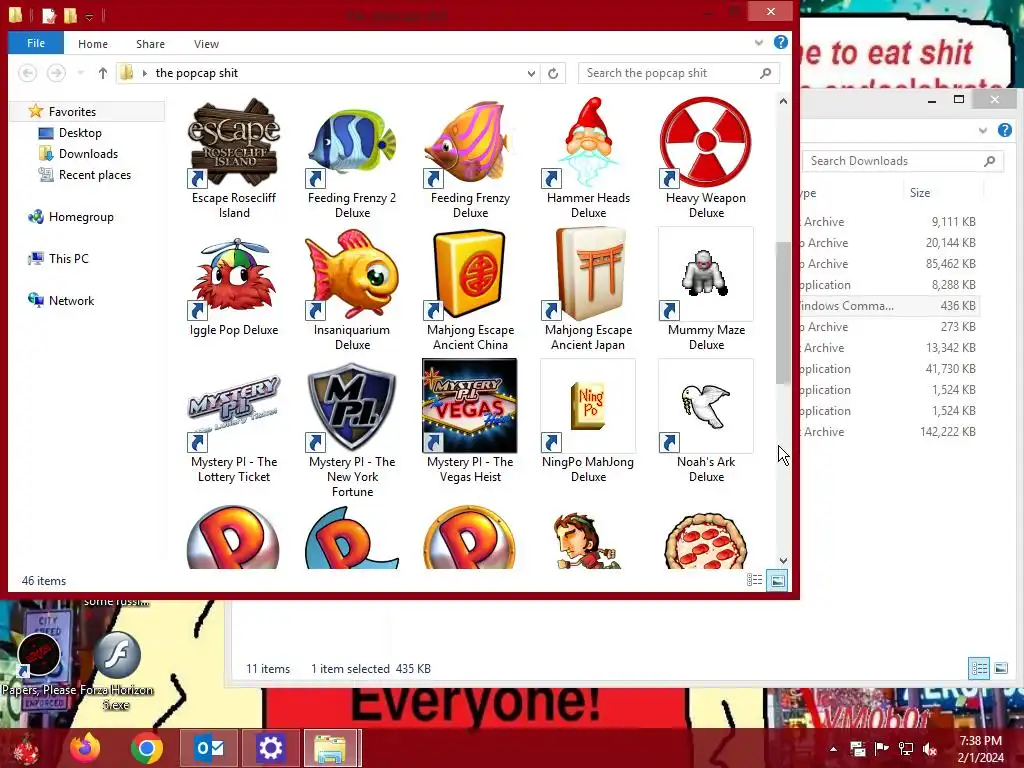
Task: Select Mahjong Escape Ancient Japan icon
Action: [588, 274]
